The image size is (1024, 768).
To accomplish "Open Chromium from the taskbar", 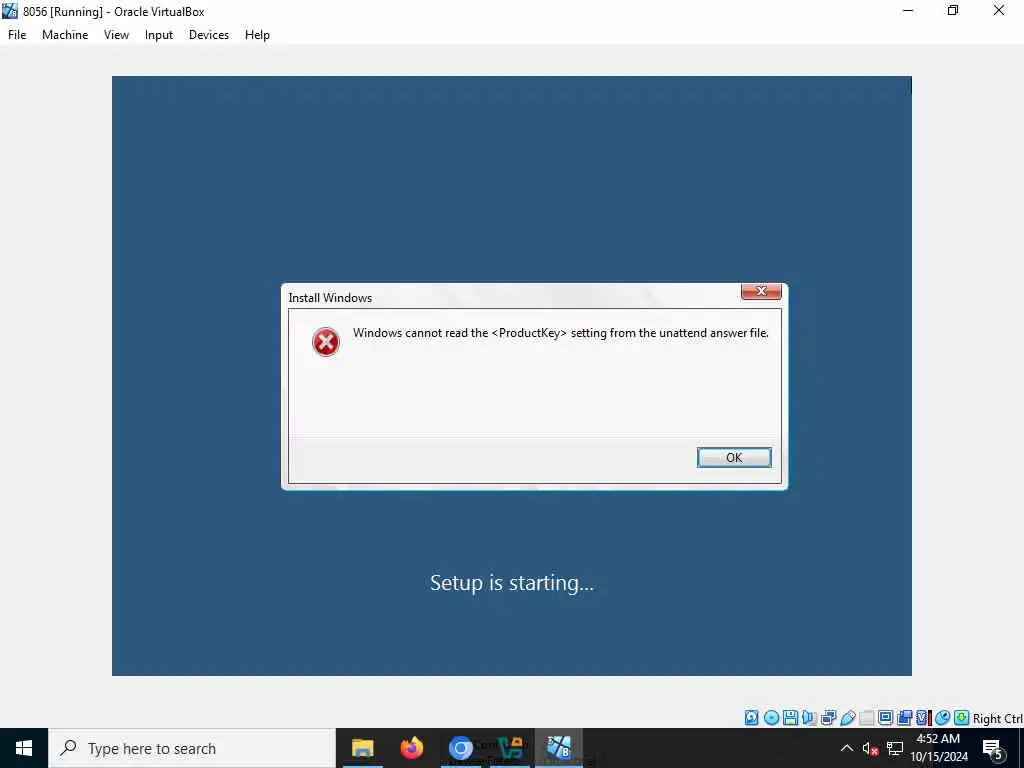I will pos(460,748).
